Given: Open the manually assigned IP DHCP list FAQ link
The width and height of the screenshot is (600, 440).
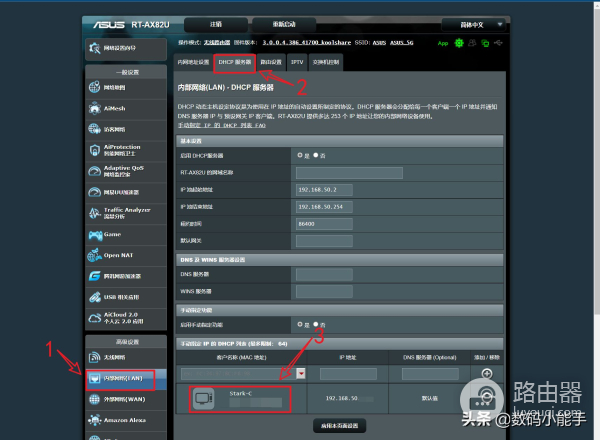Looking at the screenshot, I should (222, 125).
